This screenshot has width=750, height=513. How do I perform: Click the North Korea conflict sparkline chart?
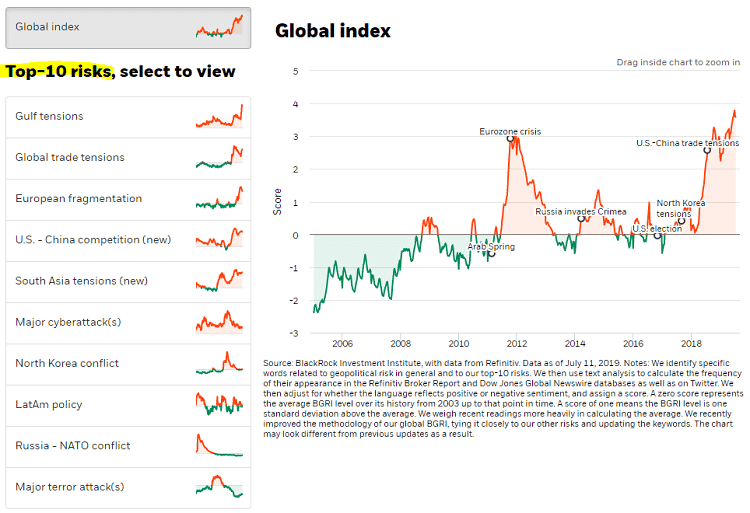click(x=219, y=362)
